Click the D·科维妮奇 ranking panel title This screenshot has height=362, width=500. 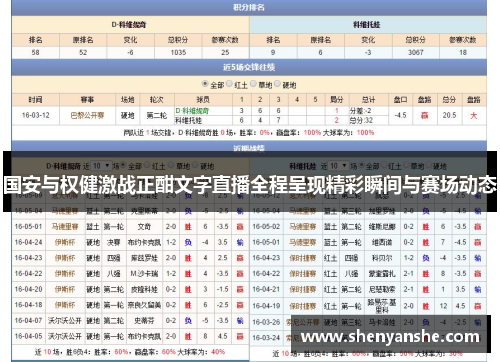(130, 25)
